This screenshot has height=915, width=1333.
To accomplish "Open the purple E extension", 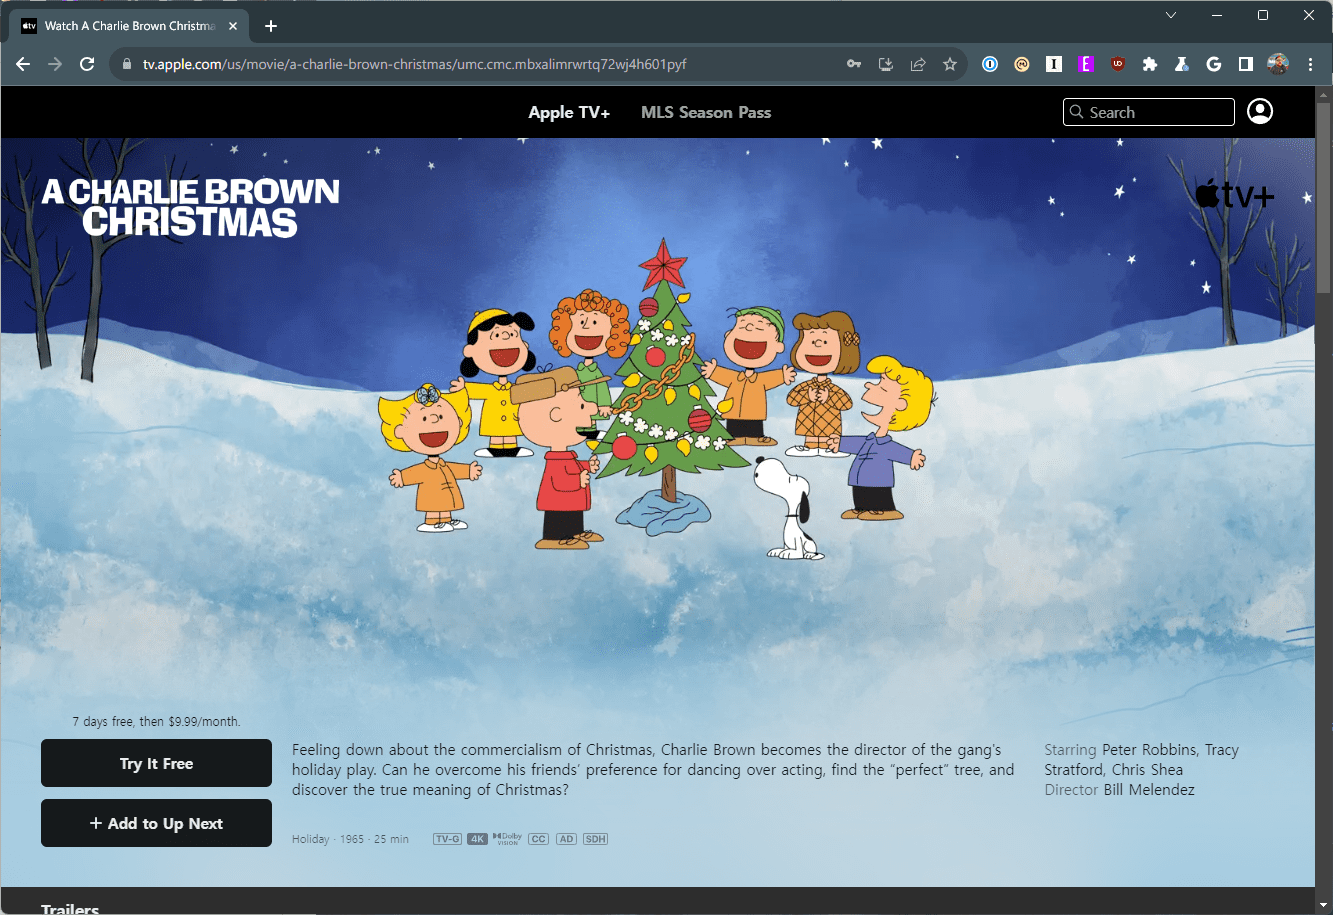I will 1086,64.
